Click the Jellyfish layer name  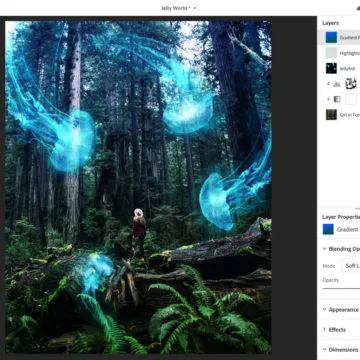tap(347, 69)
